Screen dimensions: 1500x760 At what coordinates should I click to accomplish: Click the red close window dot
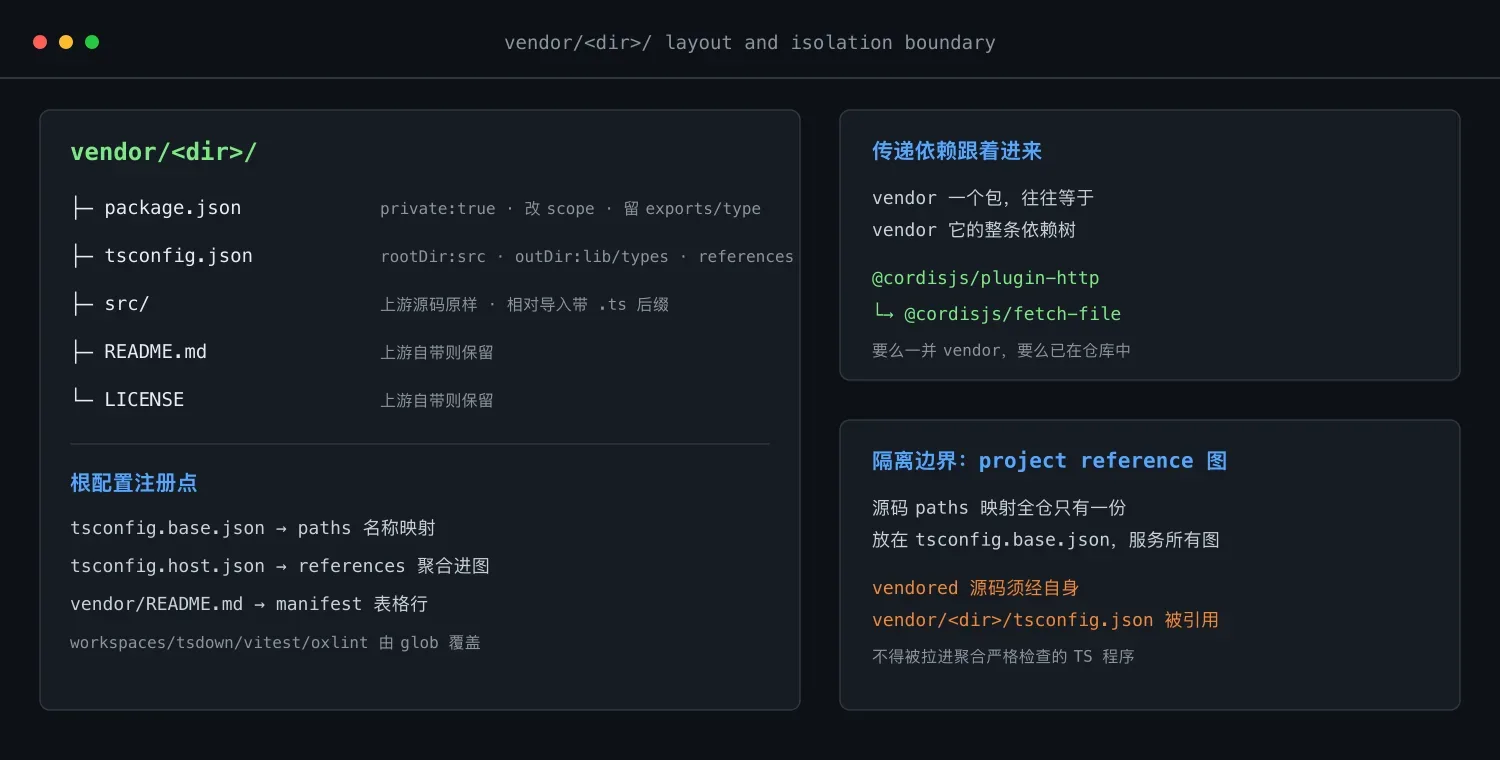40,42
